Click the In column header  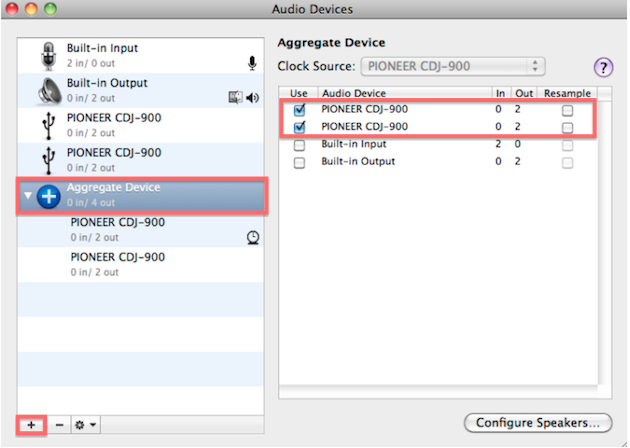(x=501, y=93)
